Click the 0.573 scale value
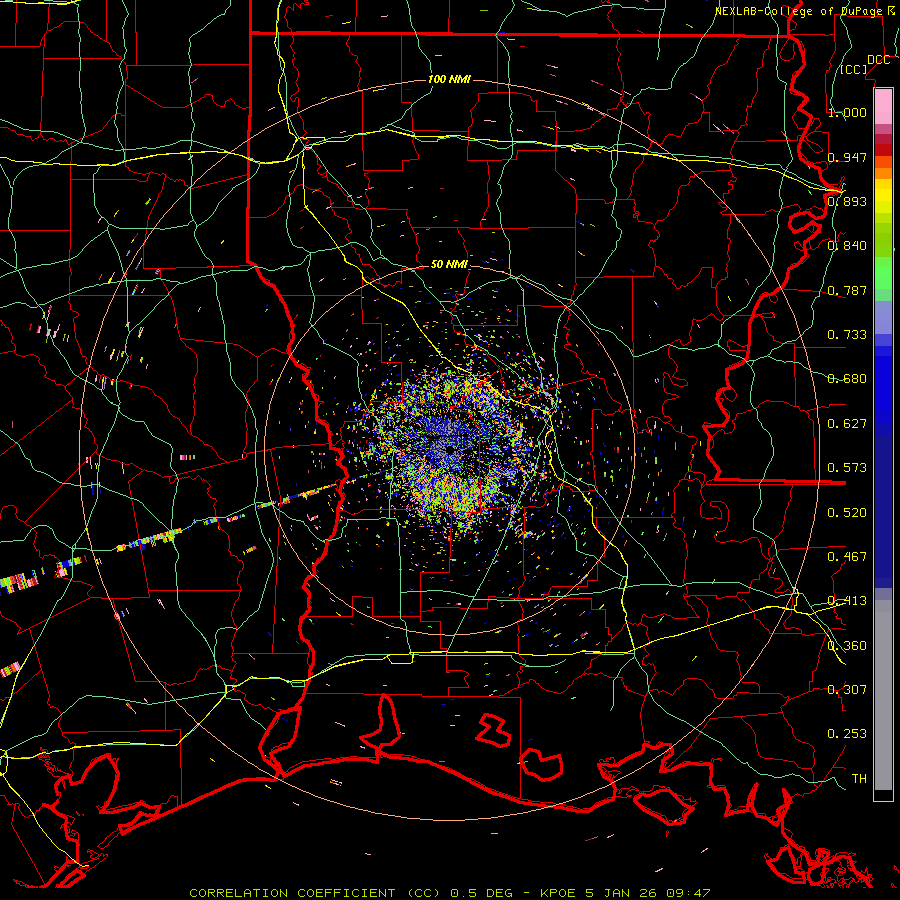 (x=847, y=468)
